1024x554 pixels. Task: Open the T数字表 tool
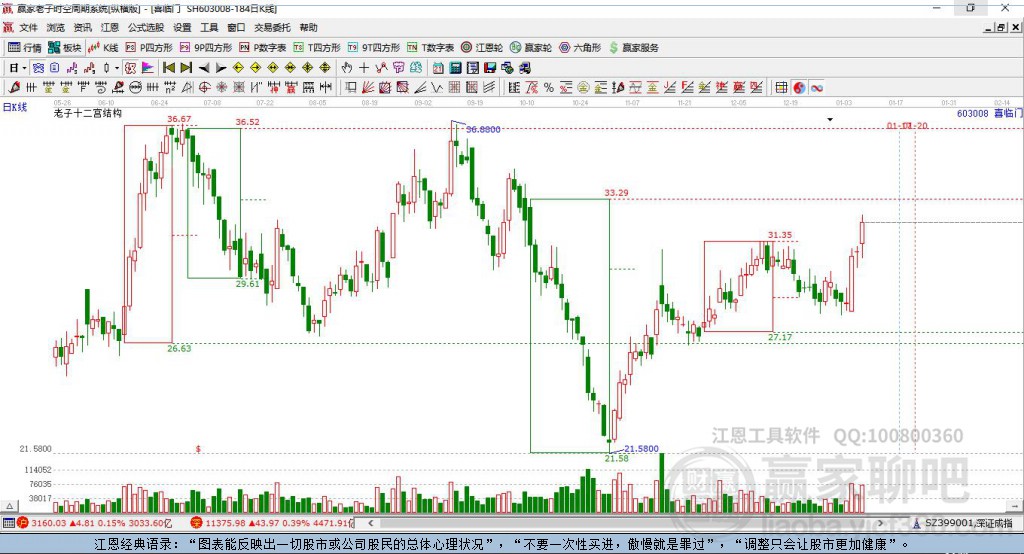(x=430, y=48)
